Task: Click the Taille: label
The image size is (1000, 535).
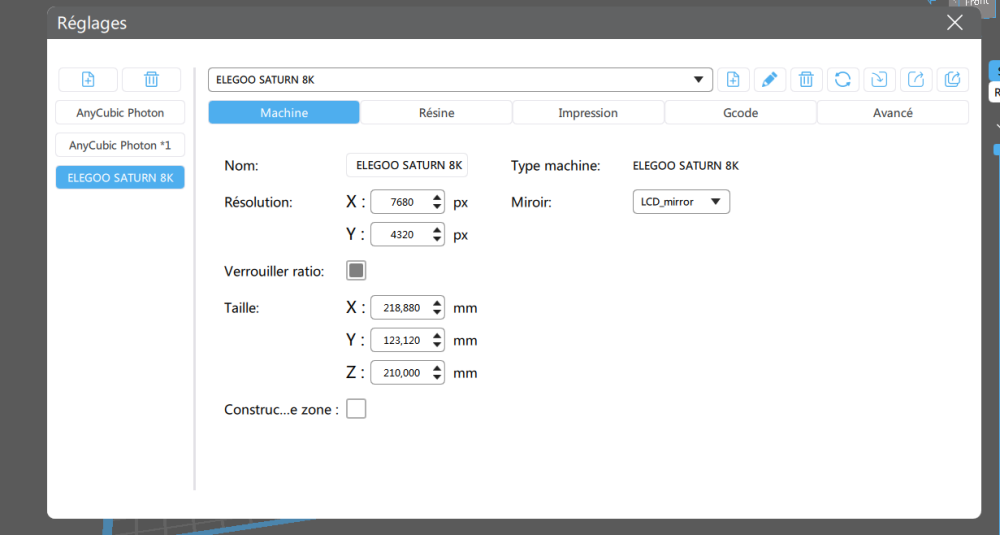Action: [x=241, y=308]
